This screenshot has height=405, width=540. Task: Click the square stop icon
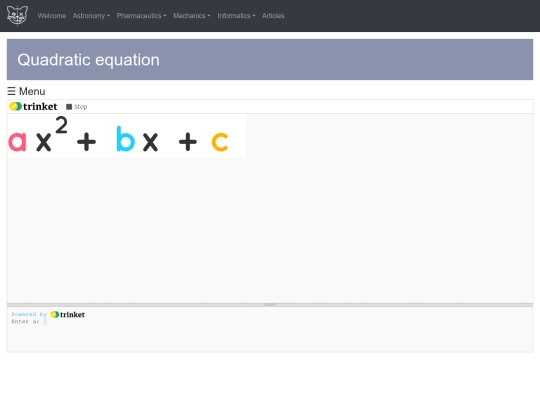pos(69,107)
